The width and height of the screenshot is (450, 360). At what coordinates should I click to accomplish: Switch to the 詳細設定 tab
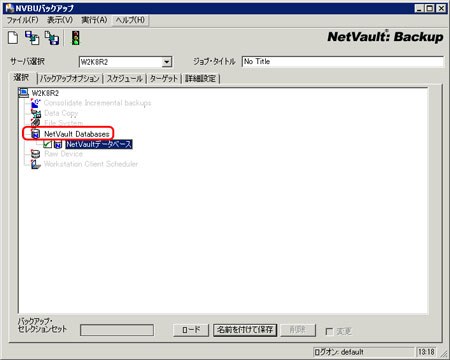[x=200, y=79]
